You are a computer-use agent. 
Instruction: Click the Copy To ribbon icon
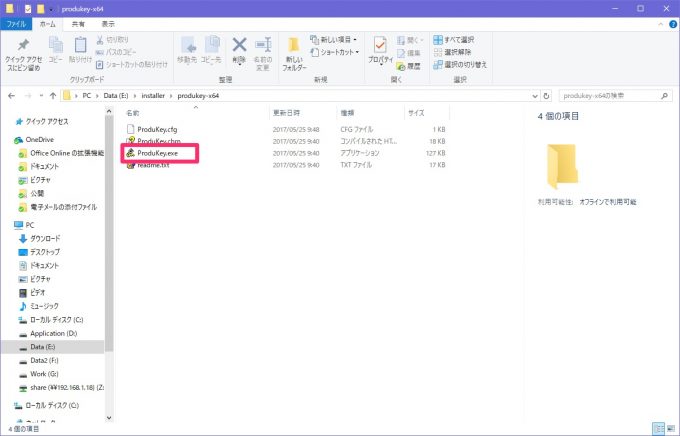point(211,50)
